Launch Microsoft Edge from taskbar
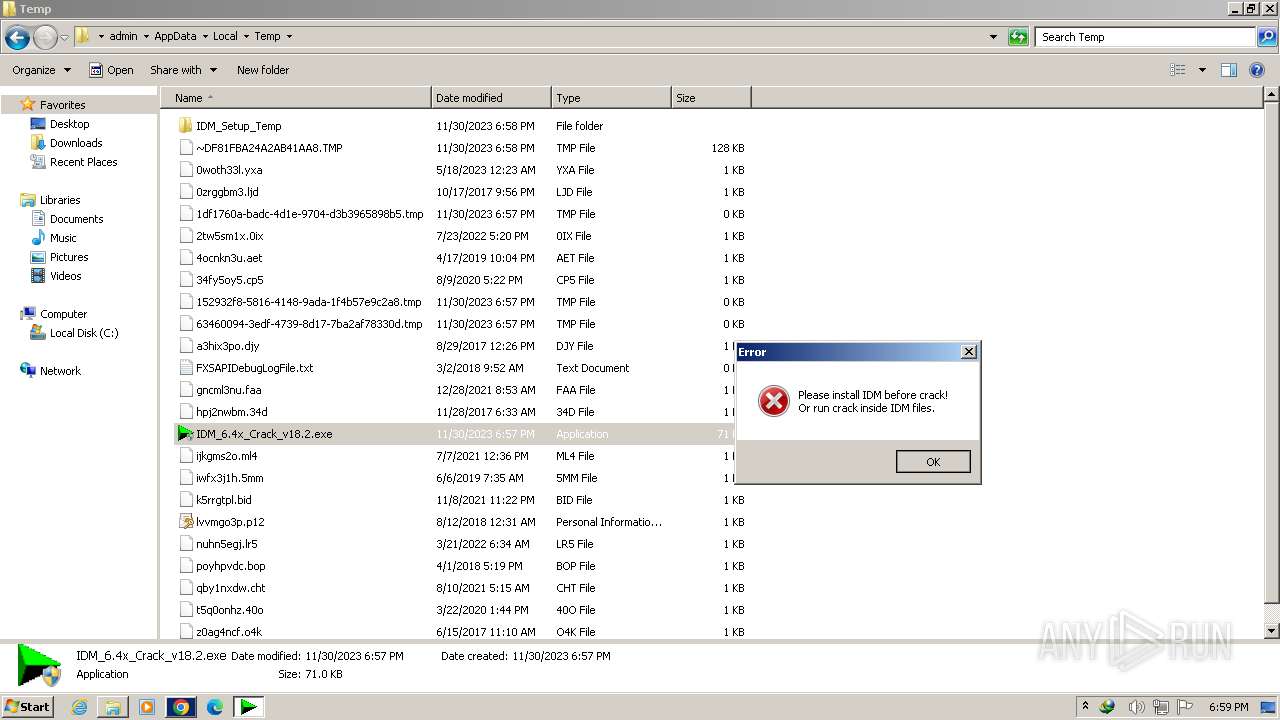This screenshot has height=720, width=1280. (x=215, y=707)
